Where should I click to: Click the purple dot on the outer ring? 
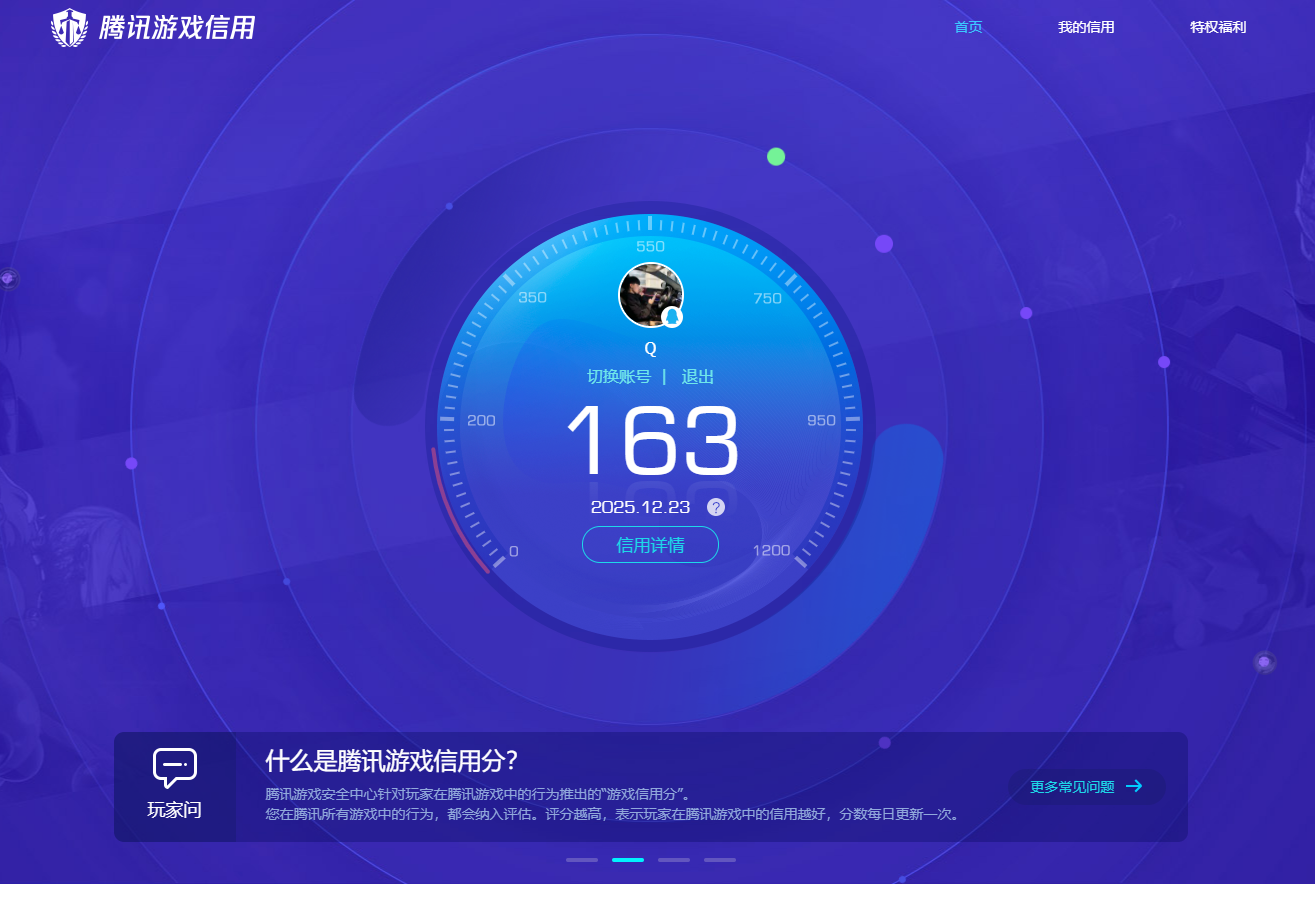click(x=884, y=243)
